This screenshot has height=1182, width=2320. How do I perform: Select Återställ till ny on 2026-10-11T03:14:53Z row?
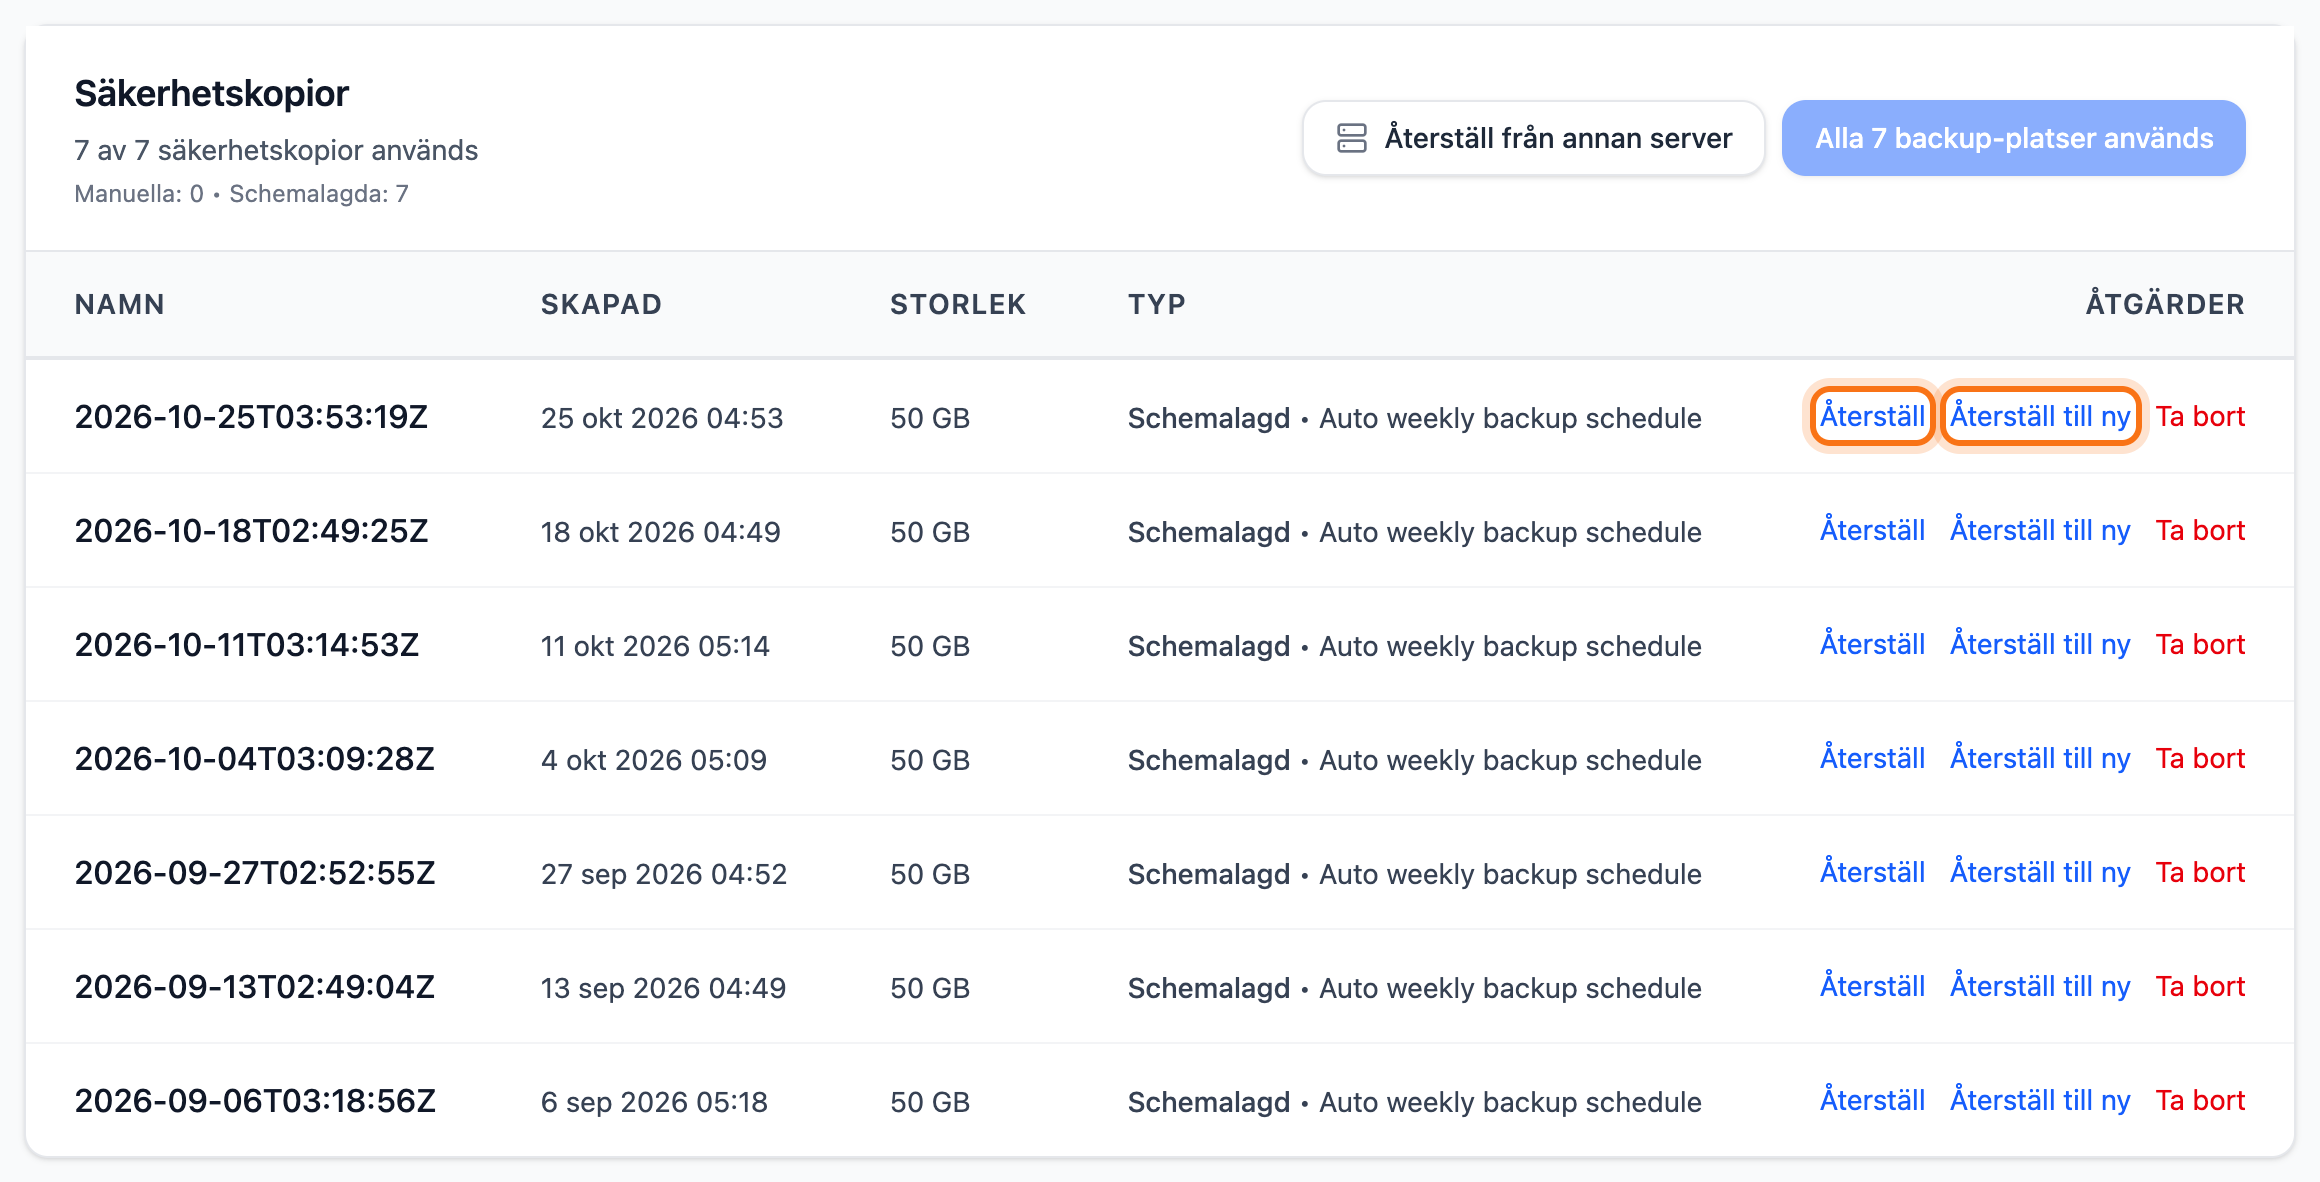coord(2040,644)
